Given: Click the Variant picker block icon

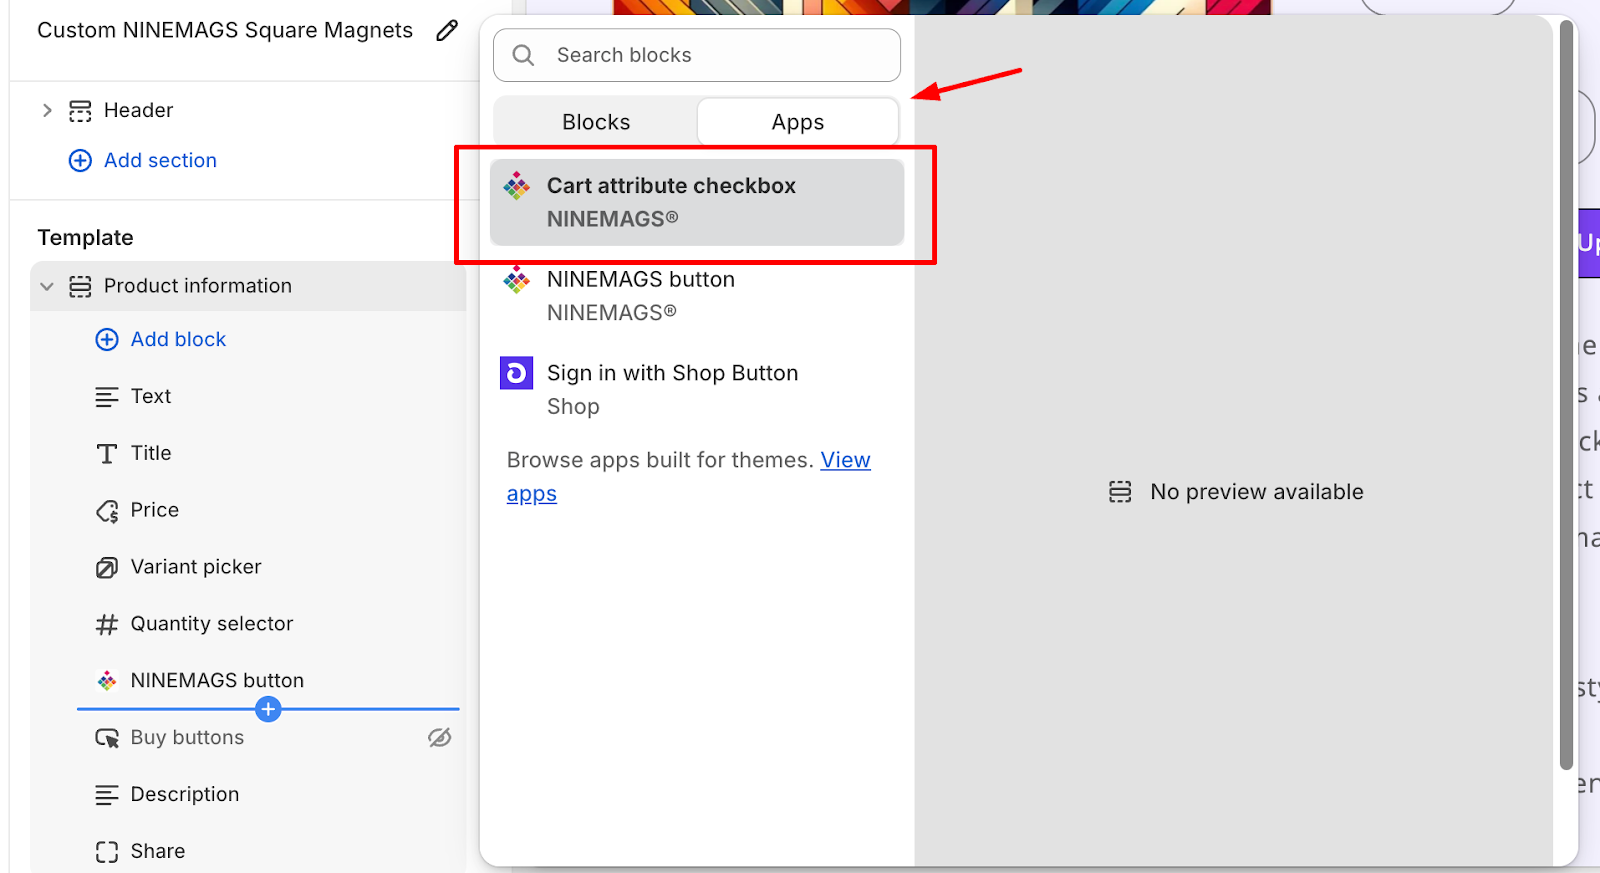Looking at the screenshot, I should tap(107, 568).
